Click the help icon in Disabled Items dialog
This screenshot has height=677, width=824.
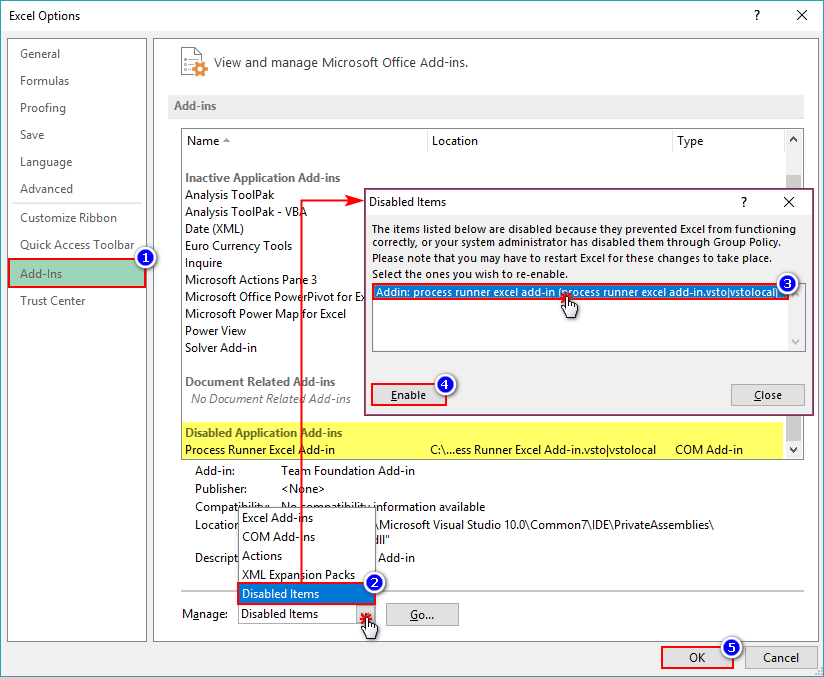point(743,201)
